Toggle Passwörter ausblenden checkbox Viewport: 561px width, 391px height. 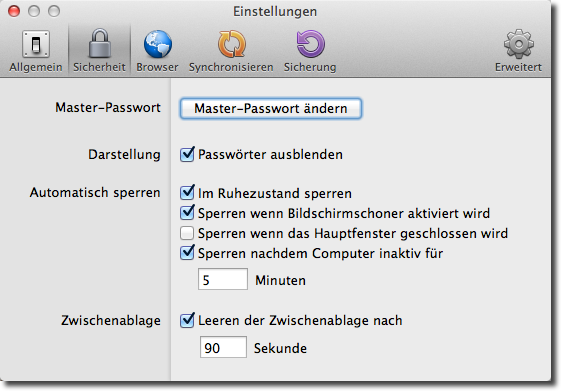click(187, 154)
